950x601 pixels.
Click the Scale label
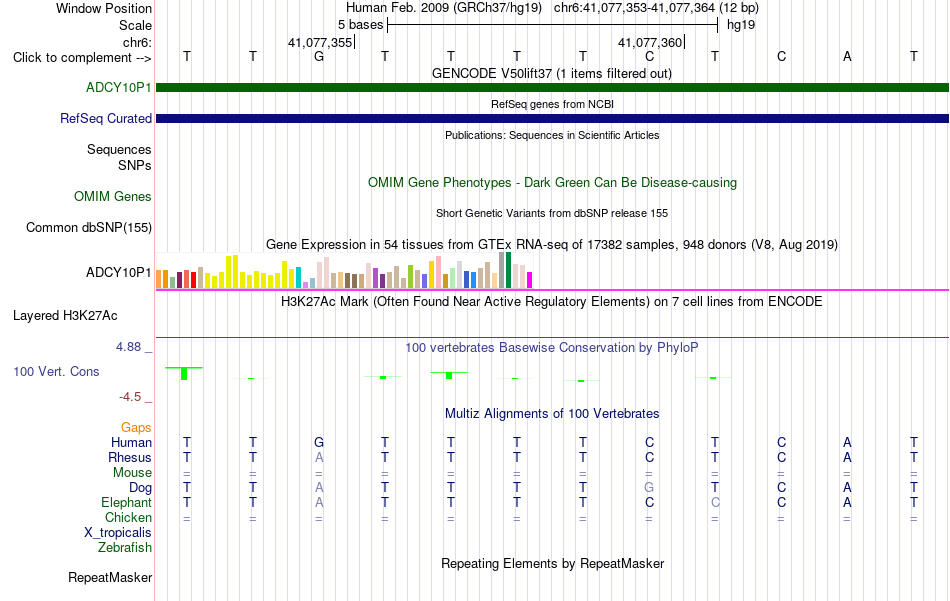click(x=135, y=25)
